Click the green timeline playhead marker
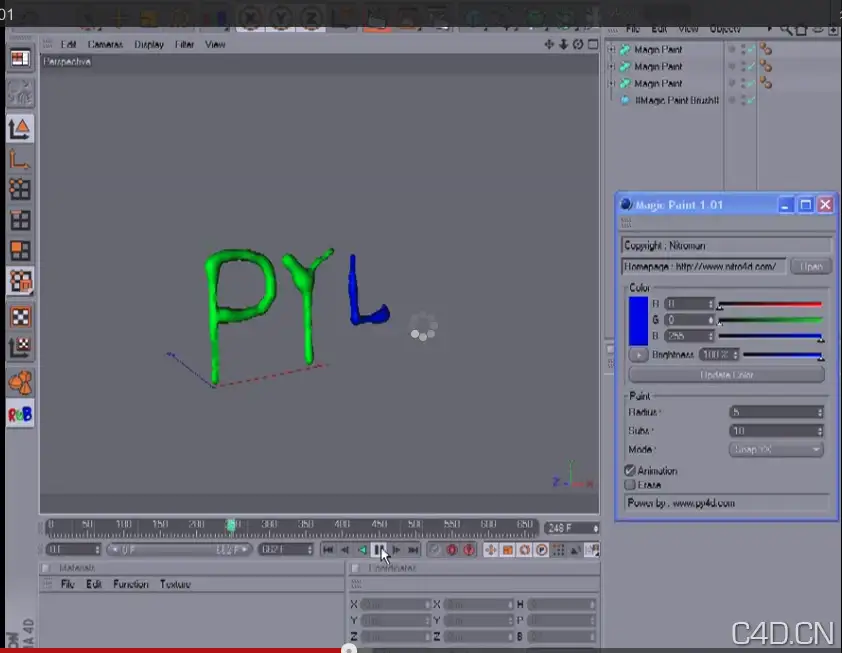Viewport: 842px width, 653px height. [x=231, y=525]
